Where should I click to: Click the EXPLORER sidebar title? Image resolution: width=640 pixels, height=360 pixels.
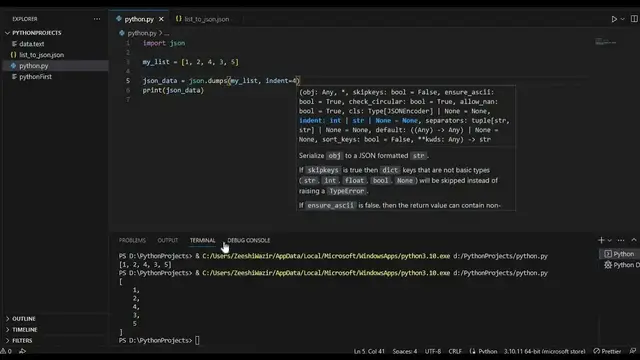pyautogui.click(x=24, y=19)
